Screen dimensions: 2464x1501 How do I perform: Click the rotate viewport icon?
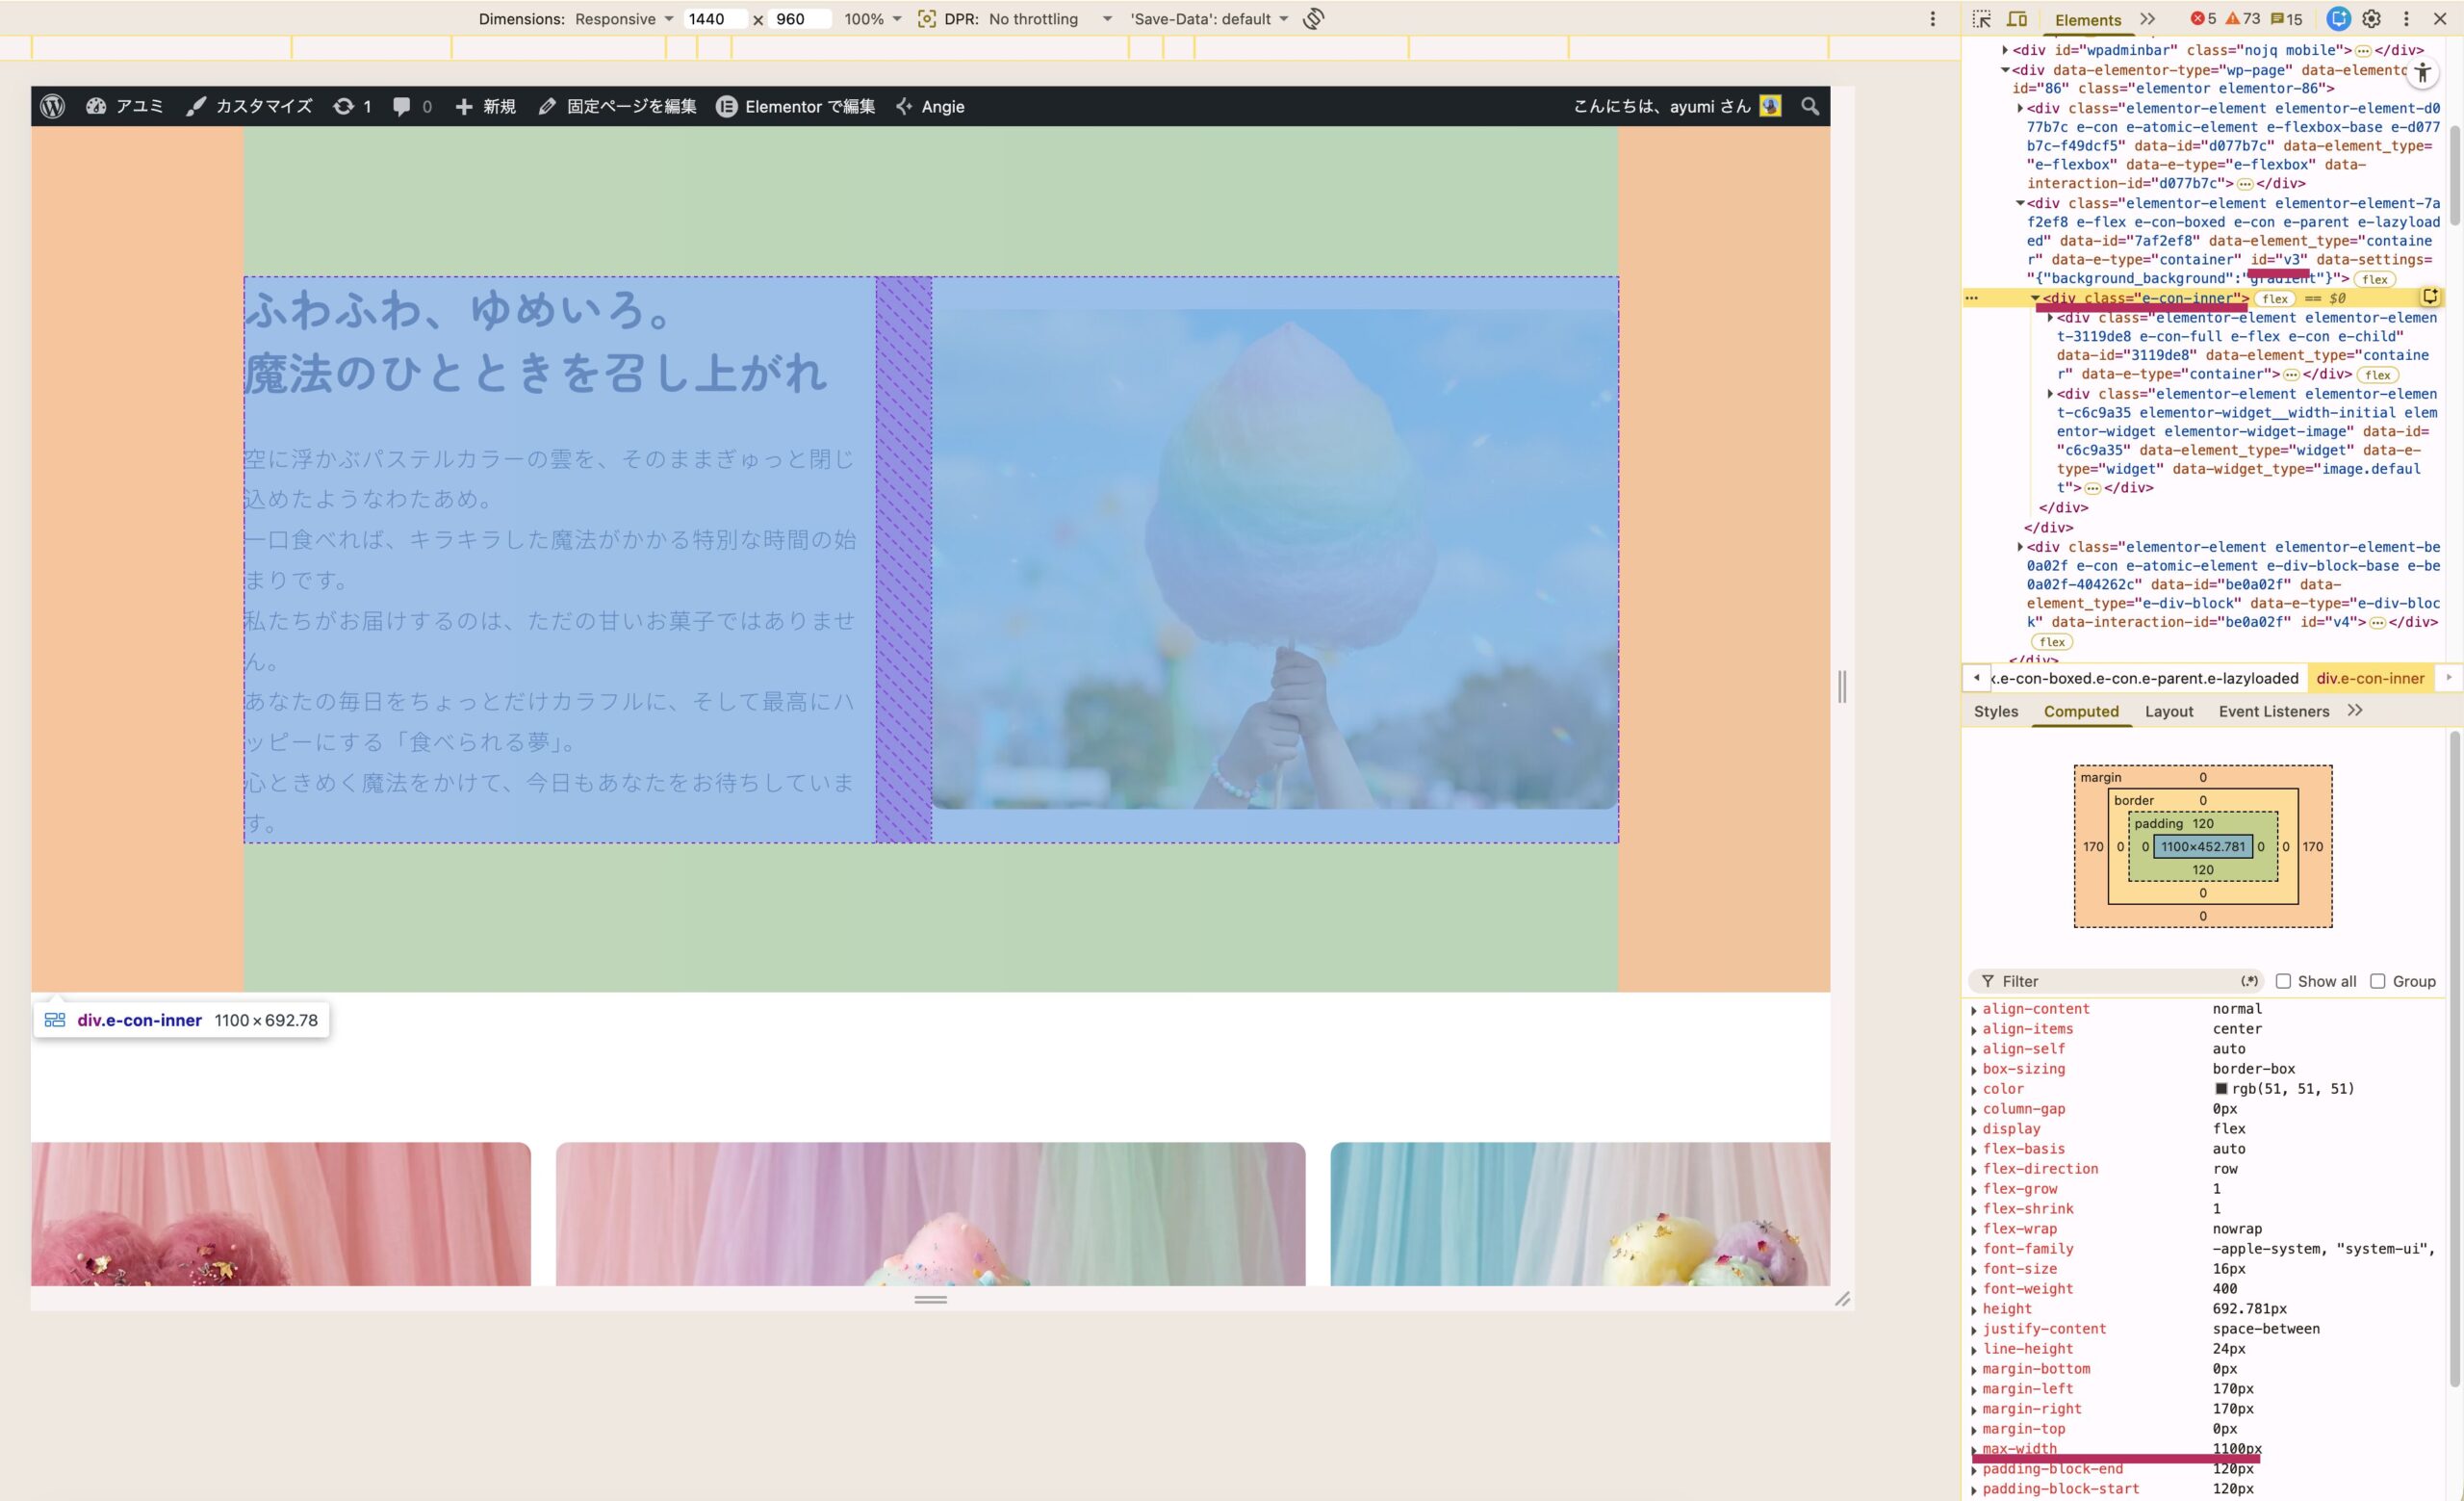(x=1314, y=19)
